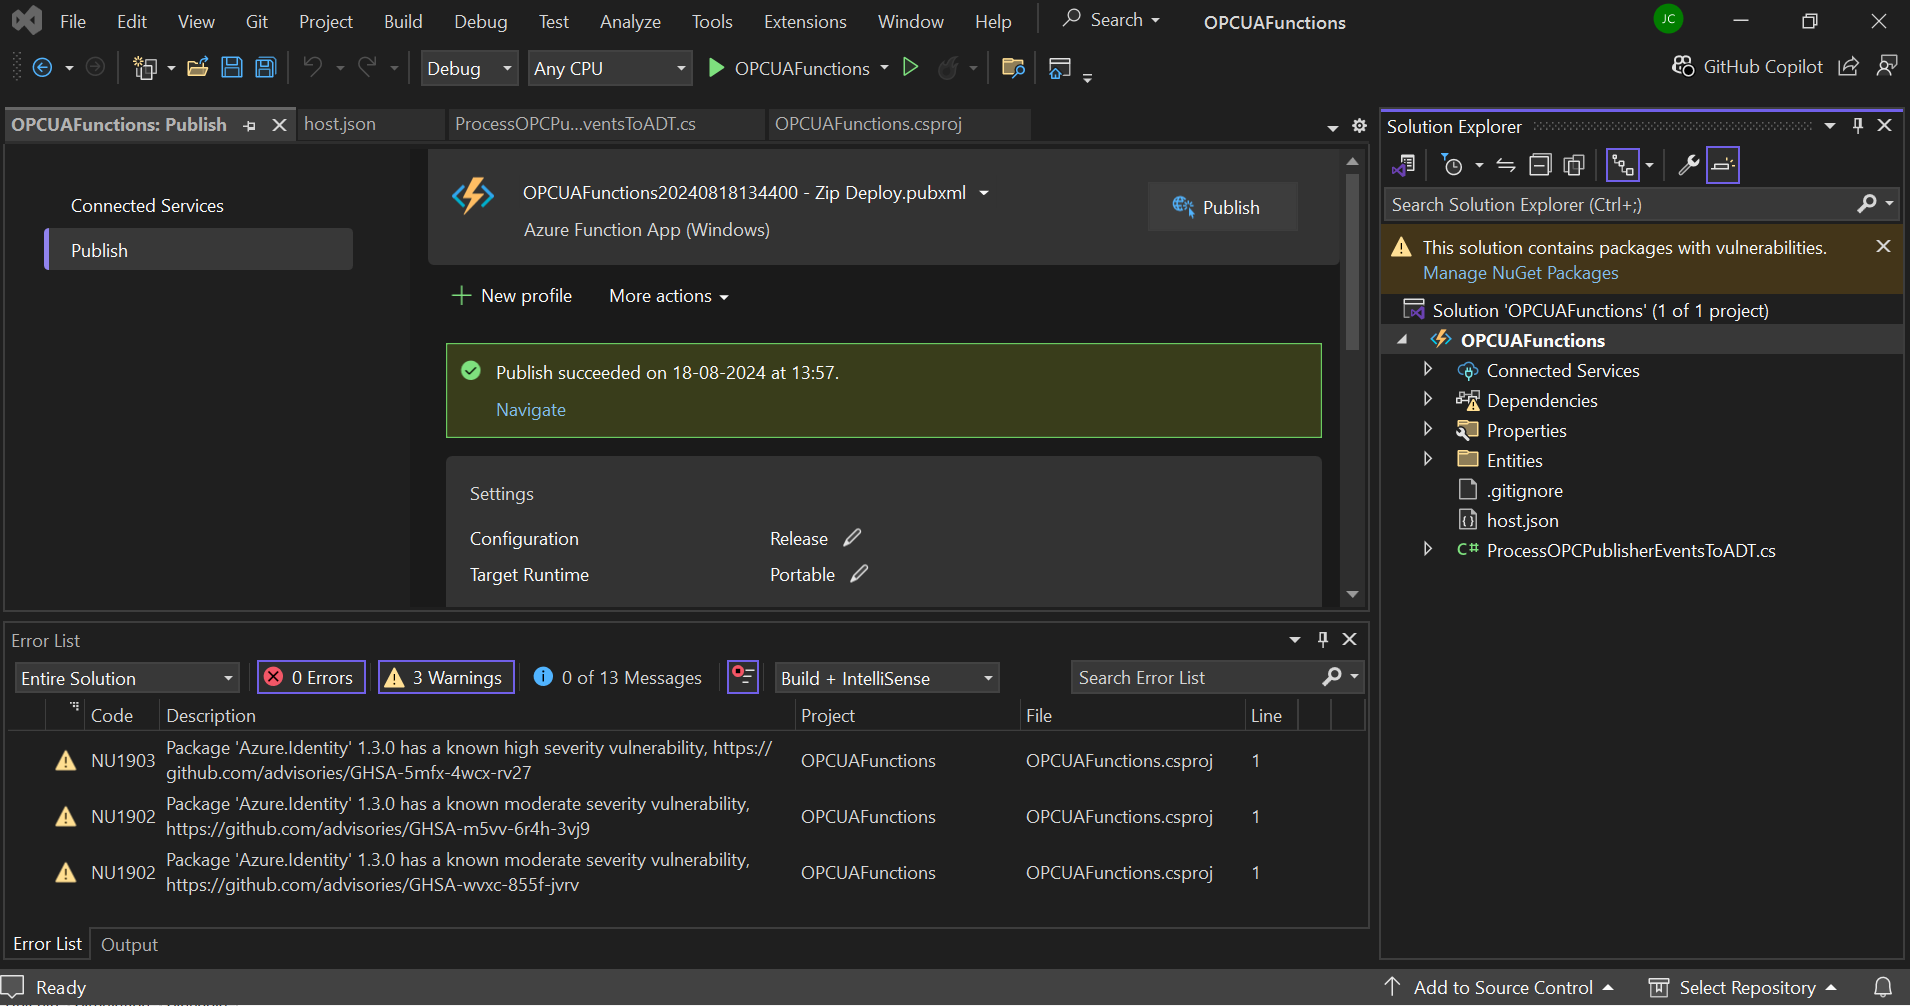Toggle the 0 Errors filter in Error List

(311, 677)
